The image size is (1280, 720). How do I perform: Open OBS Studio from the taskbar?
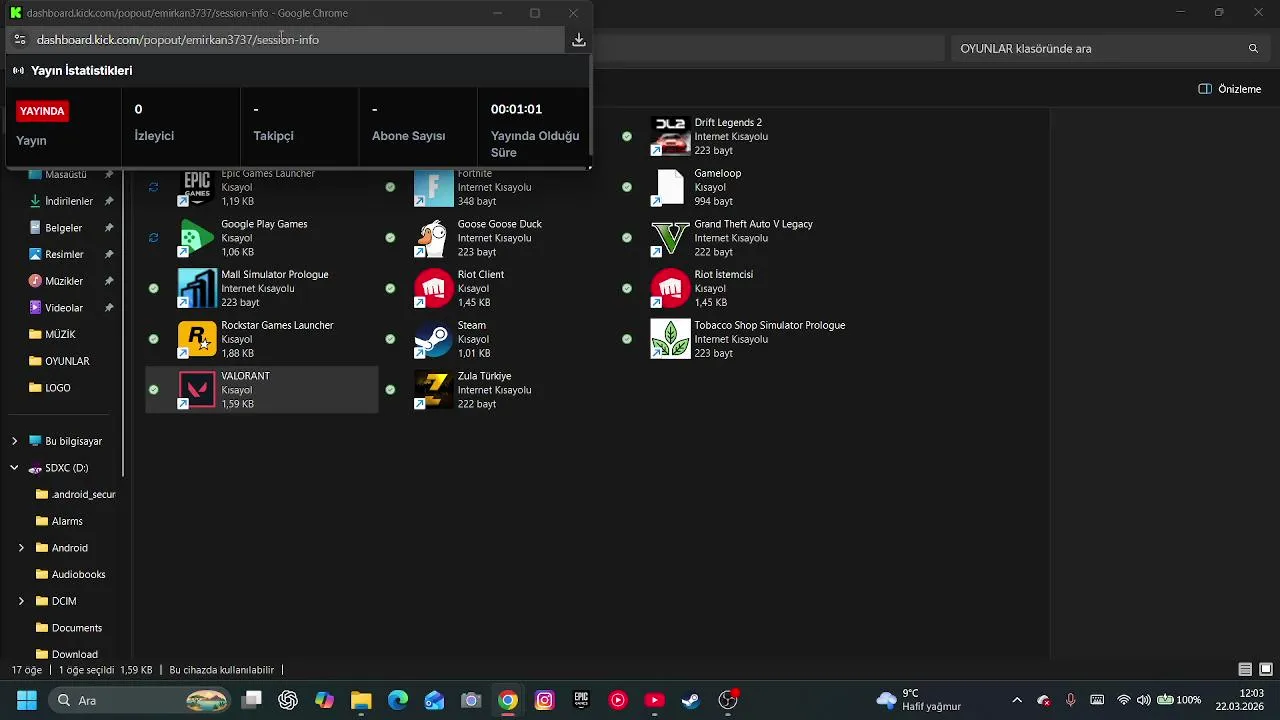click(x=727, y=700)
